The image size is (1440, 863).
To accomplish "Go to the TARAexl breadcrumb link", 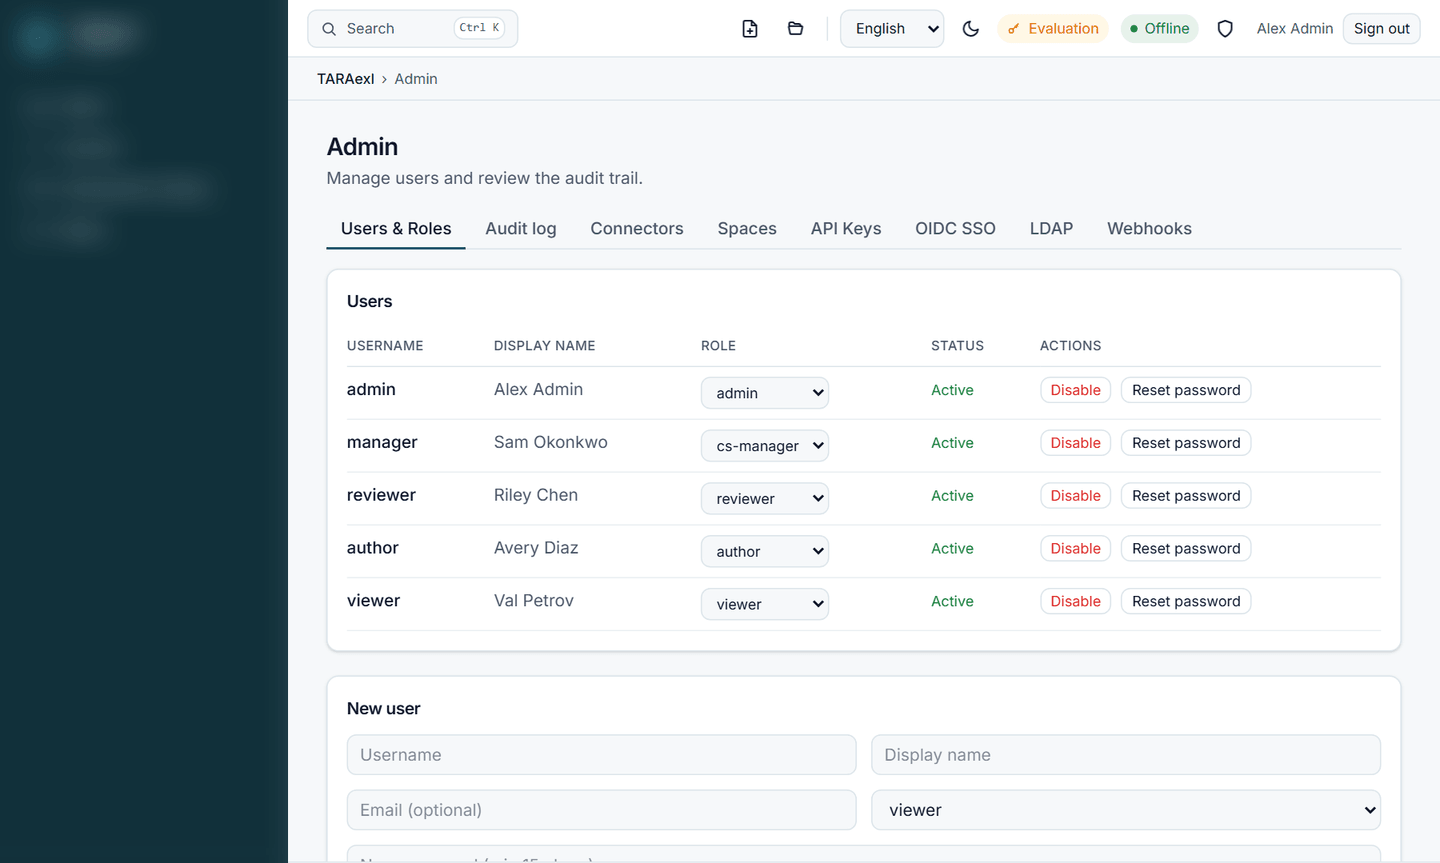I will (346, 79).
